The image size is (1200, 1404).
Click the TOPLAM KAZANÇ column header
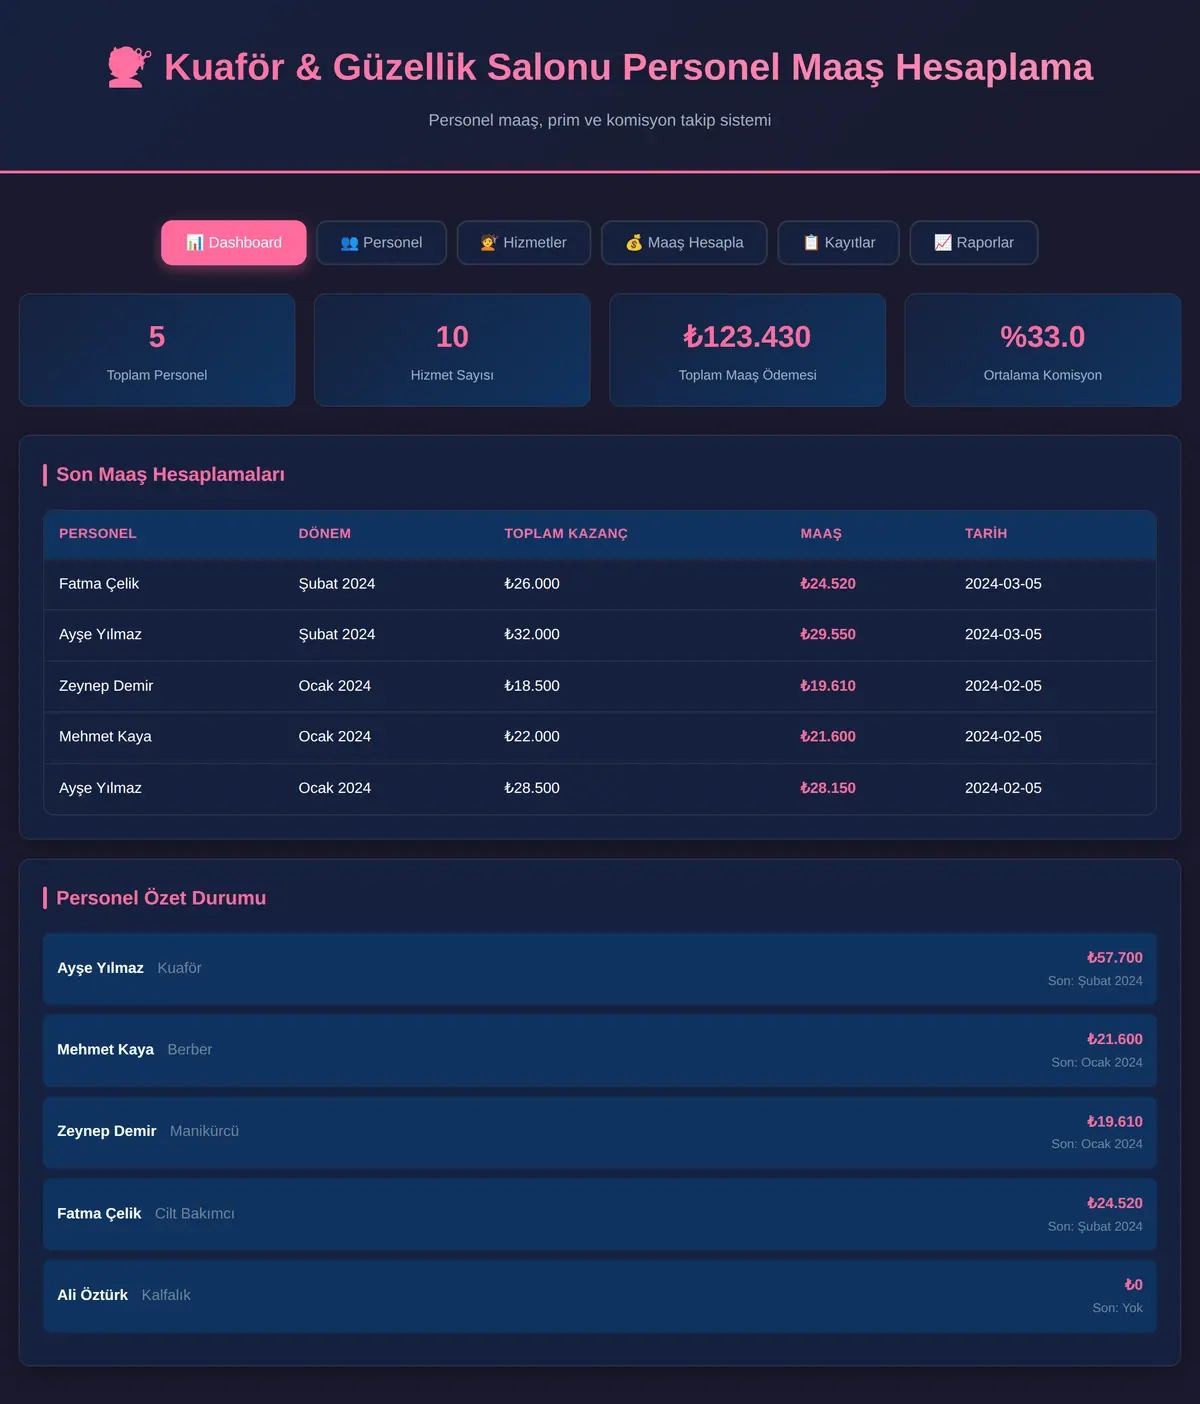click(566, 534)
